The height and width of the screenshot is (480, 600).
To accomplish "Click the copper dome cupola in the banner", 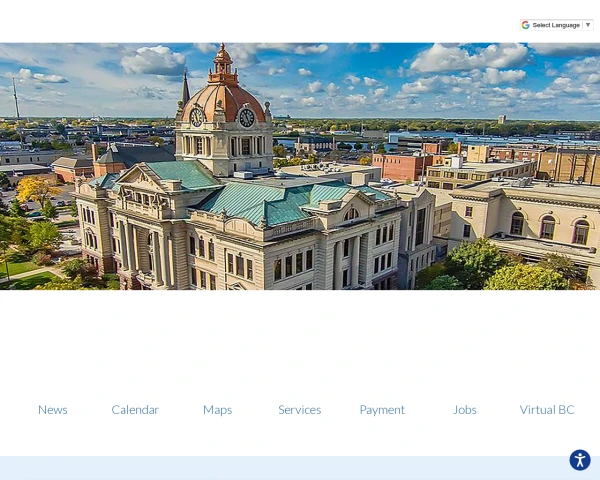I will click(x=223, y=64).
